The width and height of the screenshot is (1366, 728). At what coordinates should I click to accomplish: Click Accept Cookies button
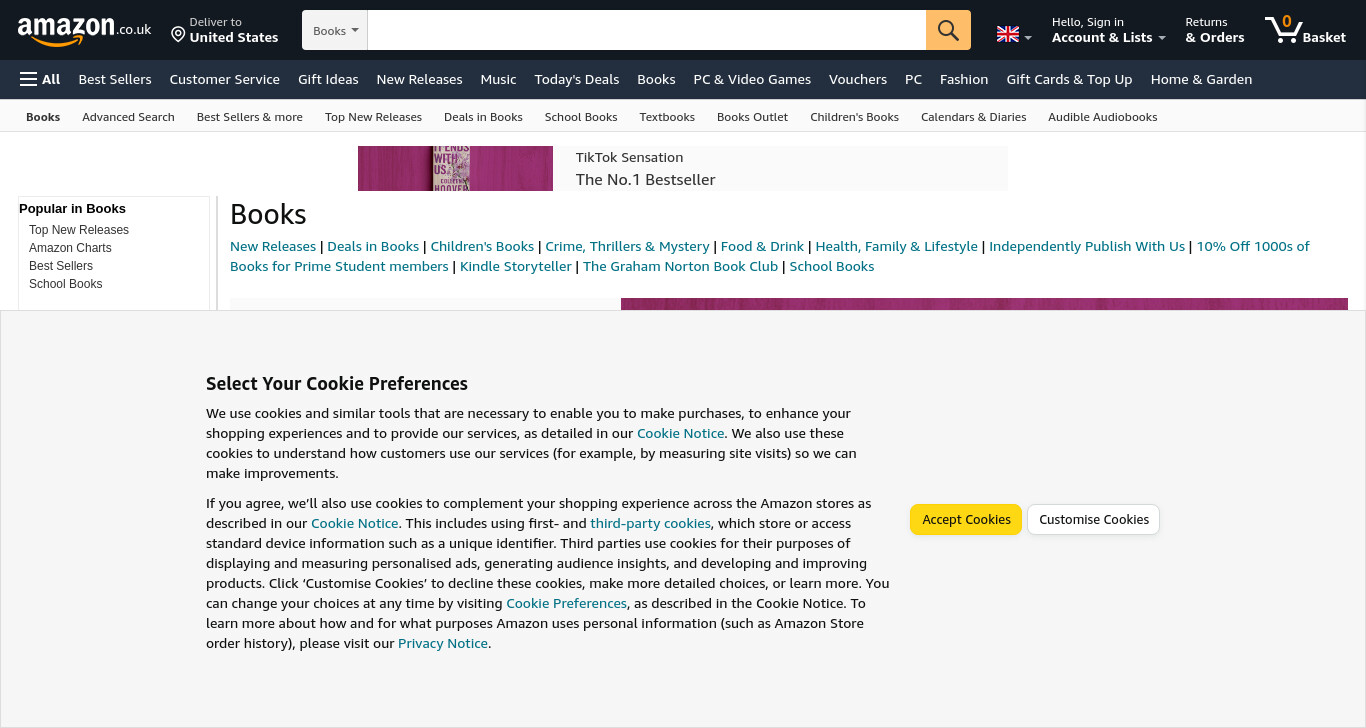point(966,520)
